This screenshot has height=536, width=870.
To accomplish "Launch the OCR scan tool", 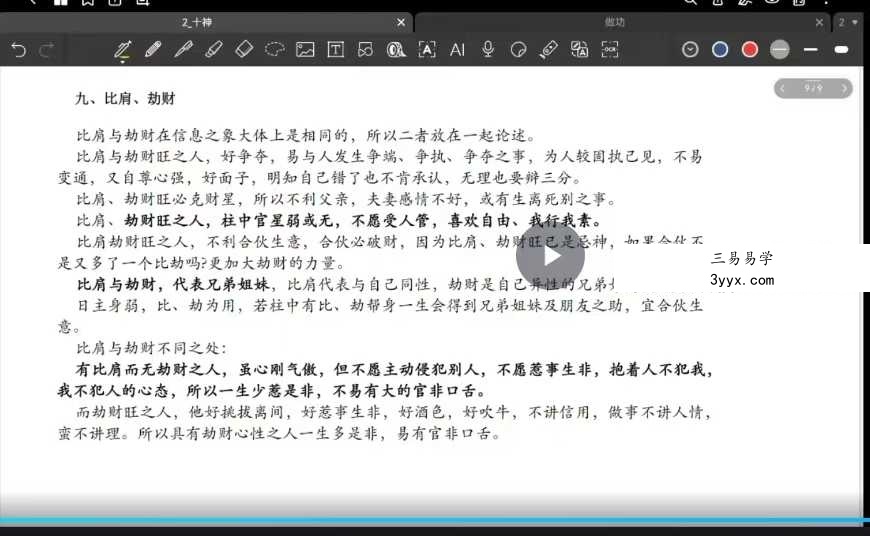I will coord(610,50).
